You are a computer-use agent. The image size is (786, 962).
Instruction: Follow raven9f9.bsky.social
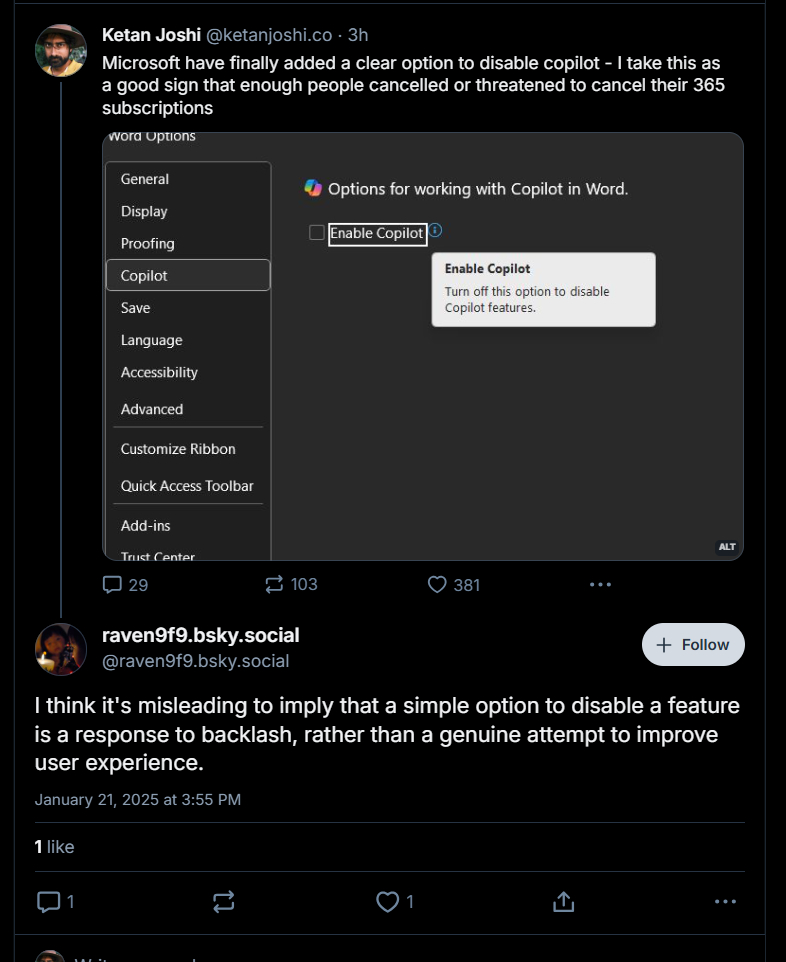(693, 645)
